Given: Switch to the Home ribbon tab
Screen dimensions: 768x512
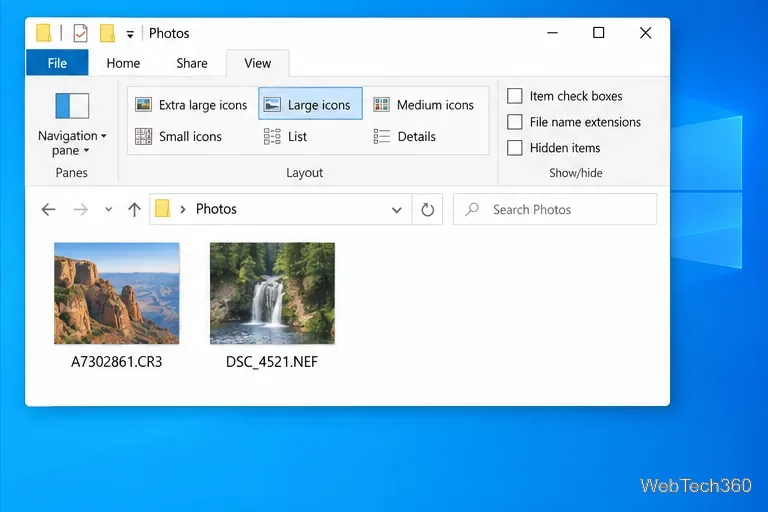Looking at the screenshot, I should (x=123, y=63).
